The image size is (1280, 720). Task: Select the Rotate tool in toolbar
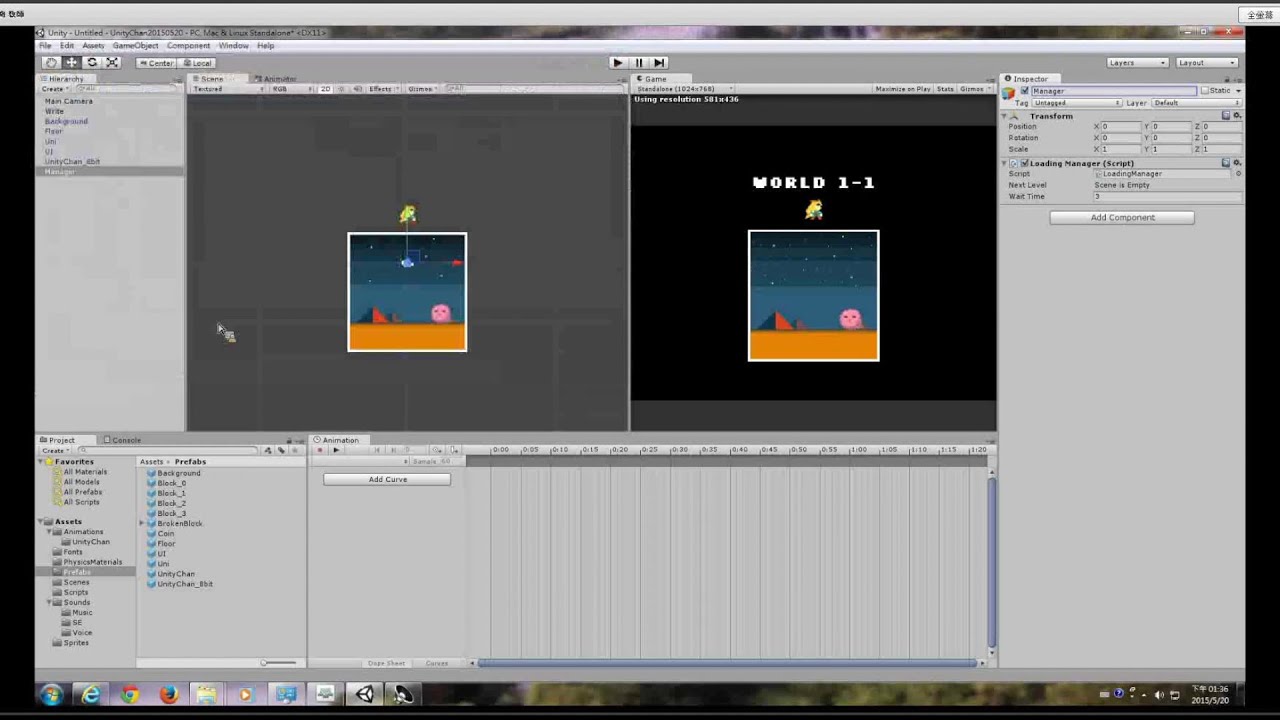91,62
